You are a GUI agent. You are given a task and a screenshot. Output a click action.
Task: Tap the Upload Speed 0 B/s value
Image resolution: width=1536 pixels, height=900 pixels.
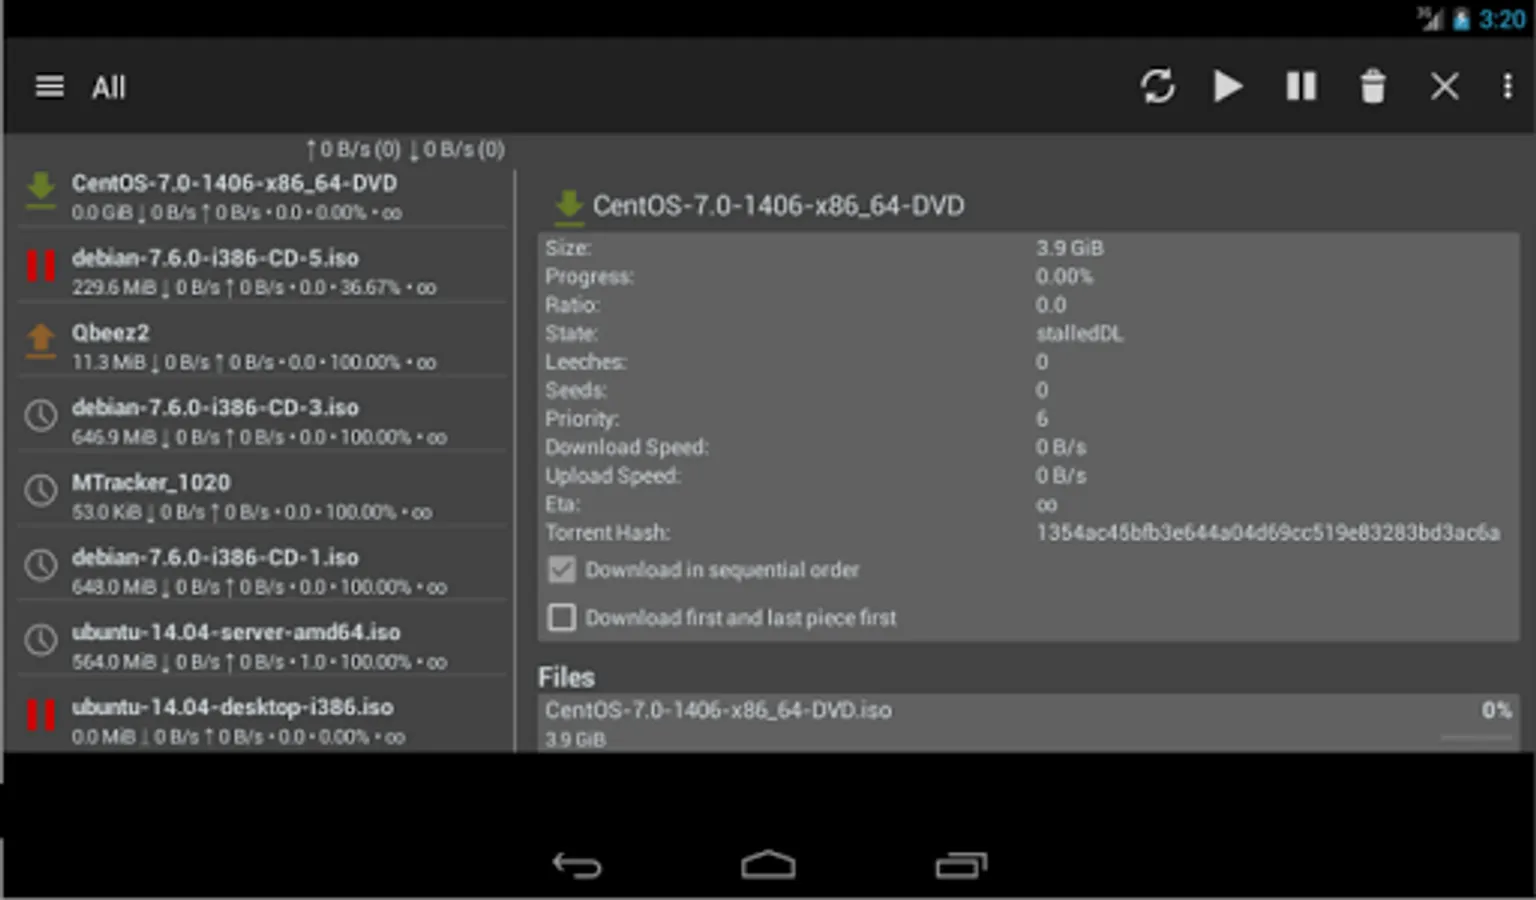click(1061, 476)
